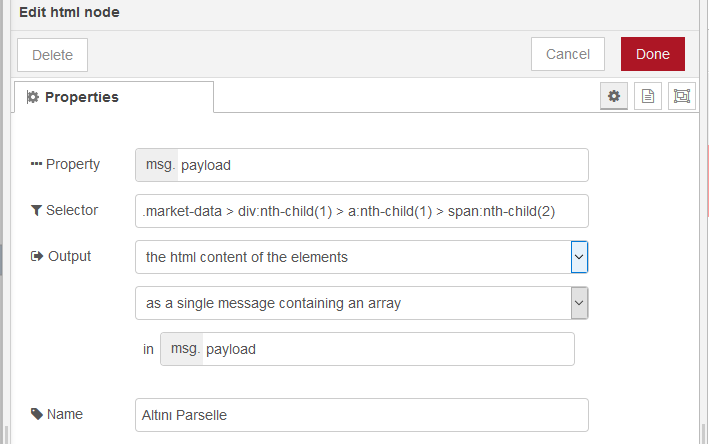Open node description document icon

click(648, 96)
